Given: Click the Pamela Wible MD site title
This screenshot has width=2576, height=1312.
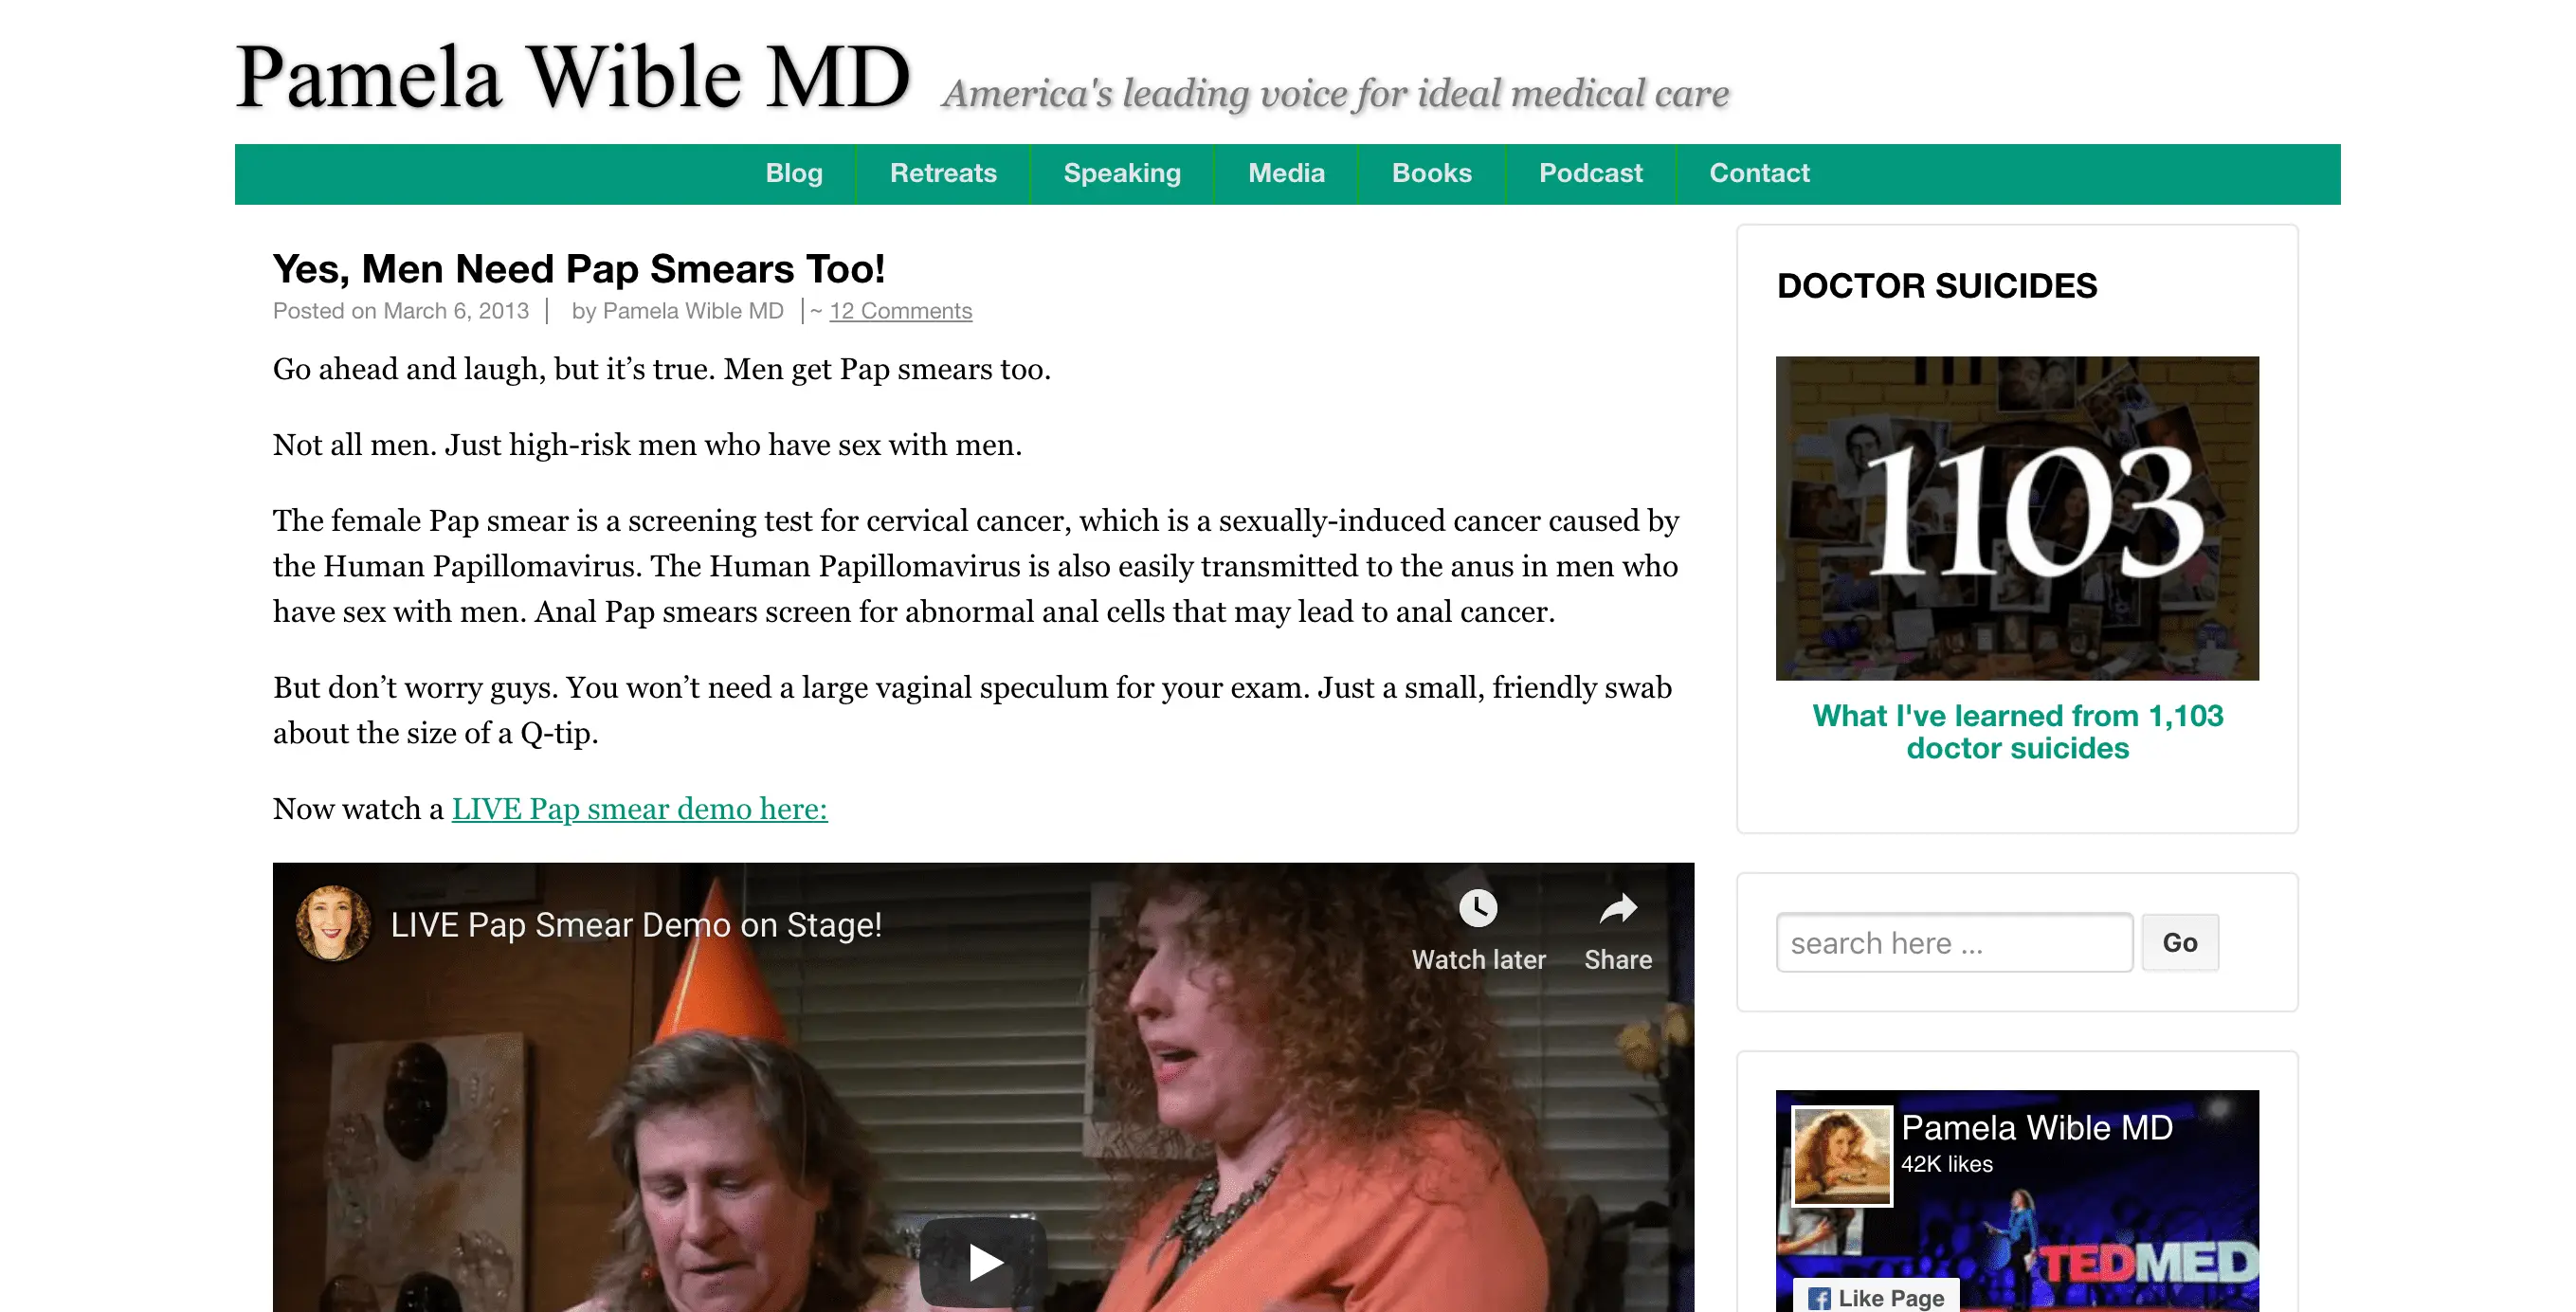Looking at the screenshot, I should pos(573,78).
